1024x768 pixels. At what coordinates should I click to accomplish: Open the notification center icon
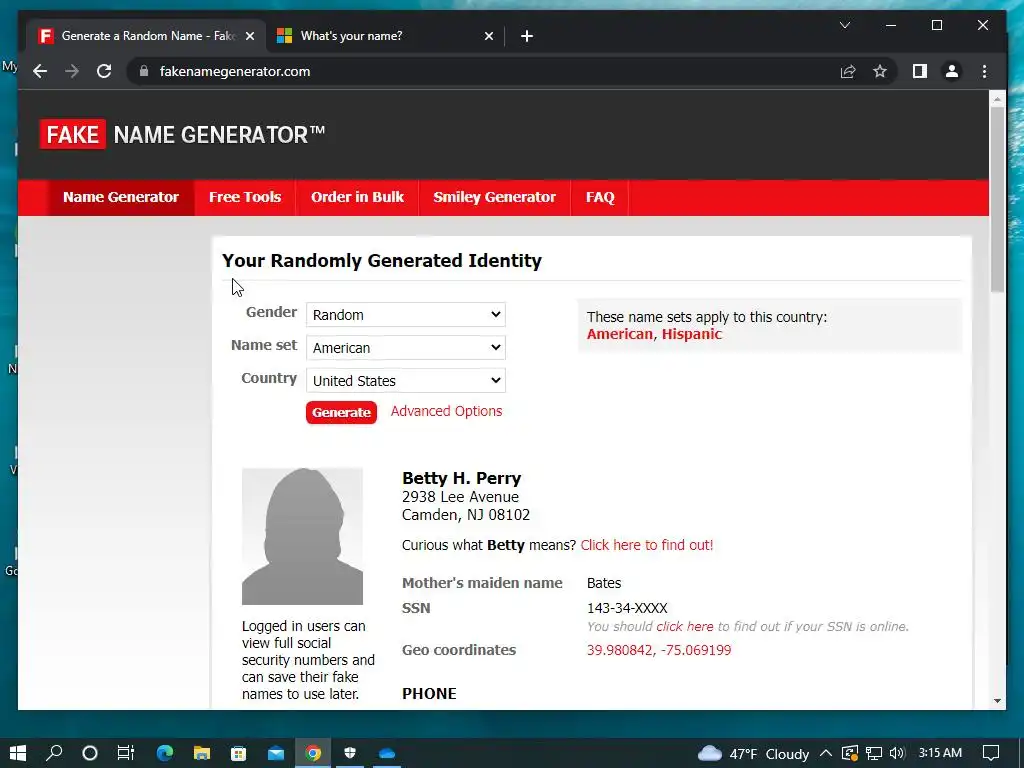click(x=991, y=753)
